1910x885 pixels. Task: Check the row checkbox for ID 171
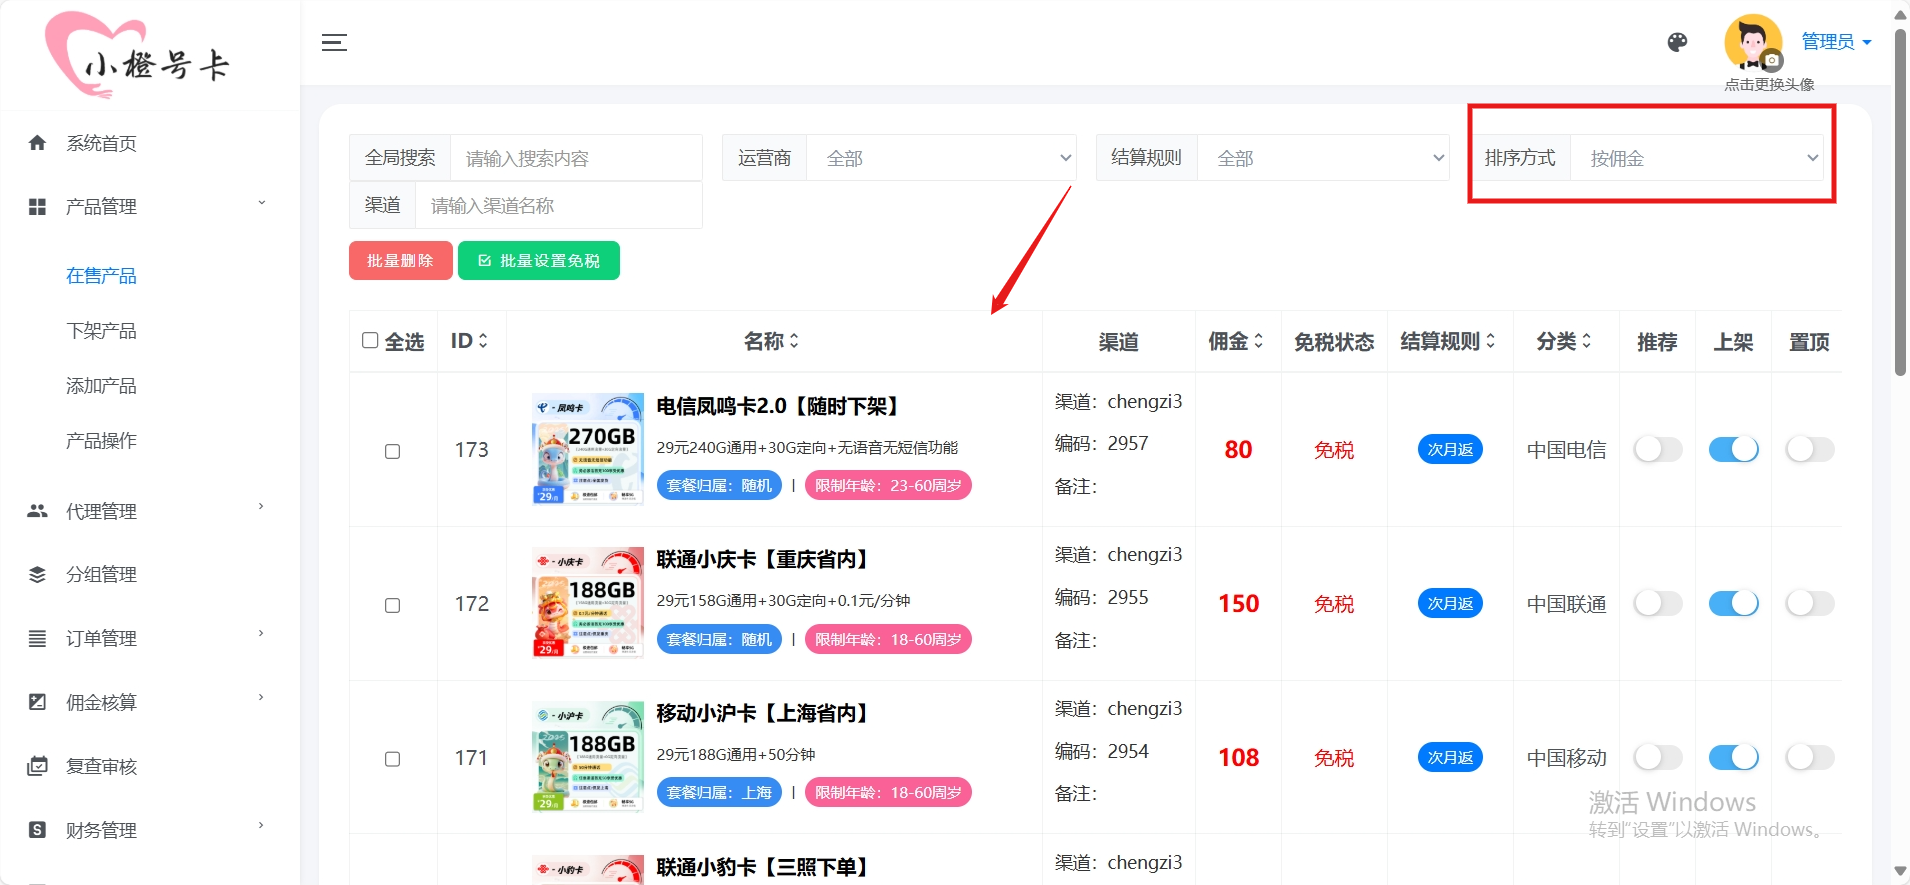point(393,759)
